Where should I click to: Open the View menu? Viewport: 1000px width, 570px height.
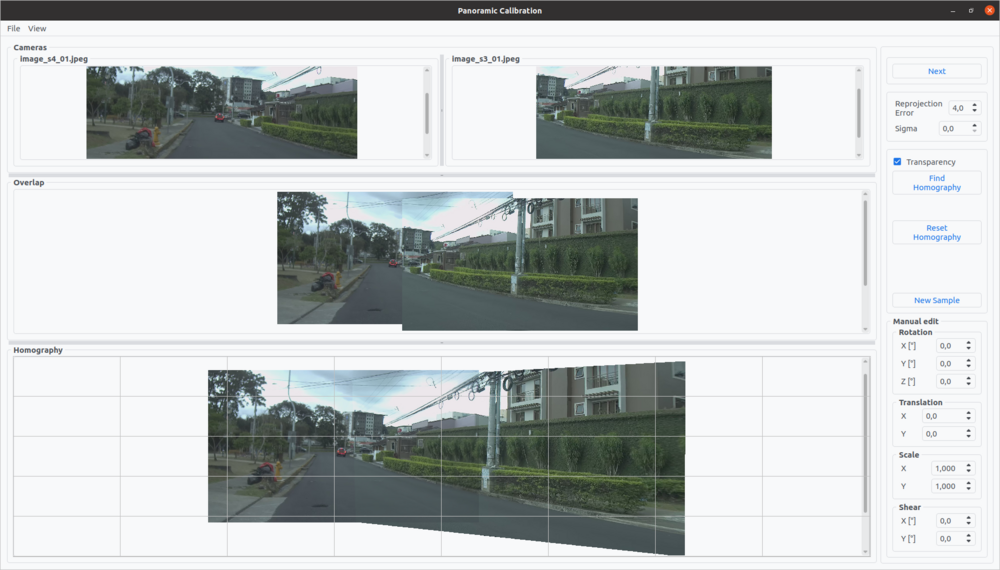37,29
